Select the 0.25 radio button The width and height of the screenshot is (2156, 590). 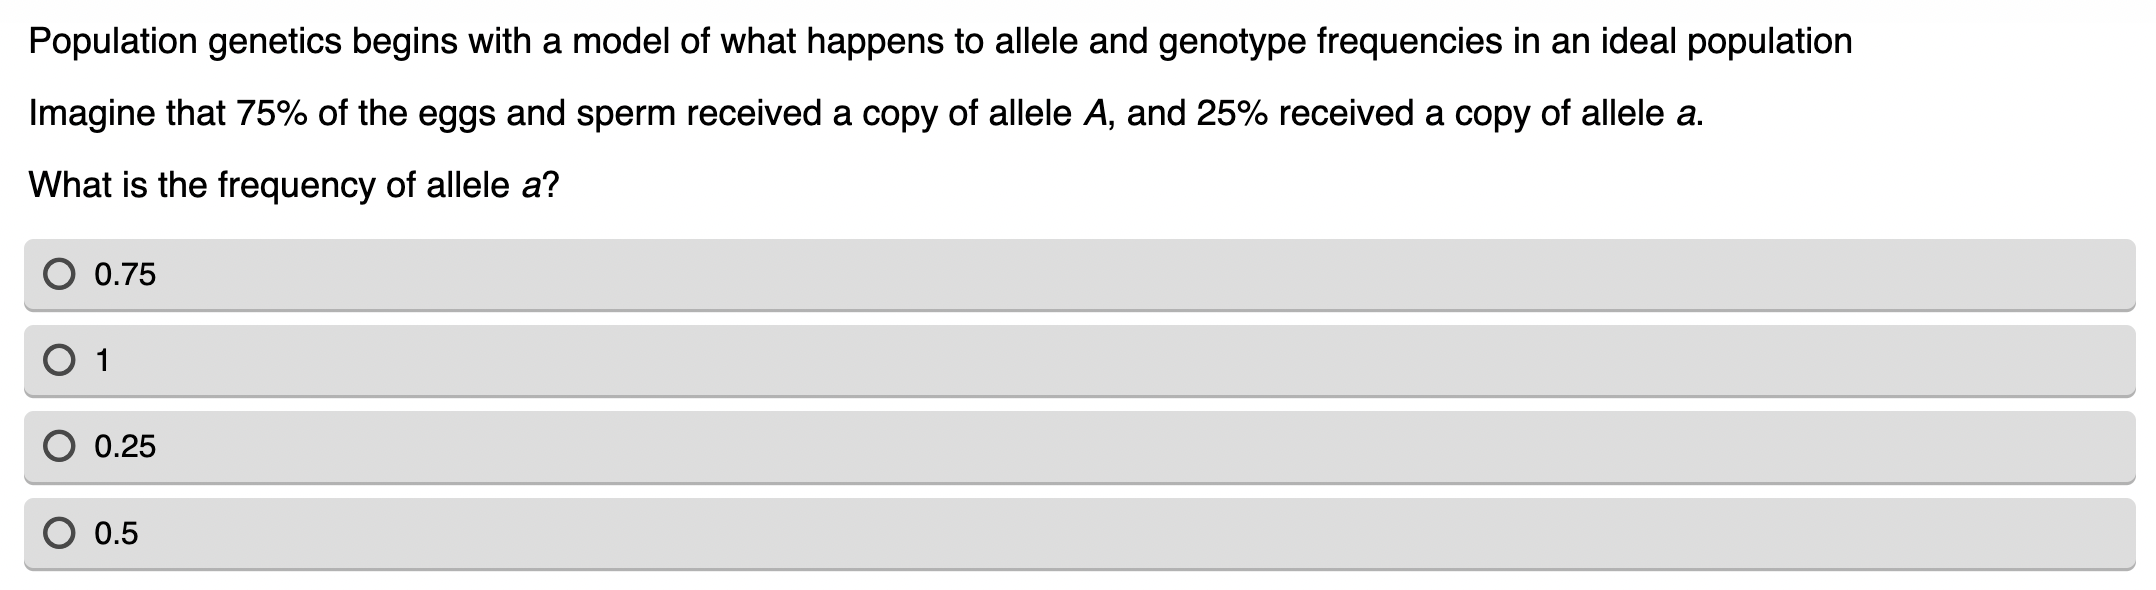coord(60,446)
